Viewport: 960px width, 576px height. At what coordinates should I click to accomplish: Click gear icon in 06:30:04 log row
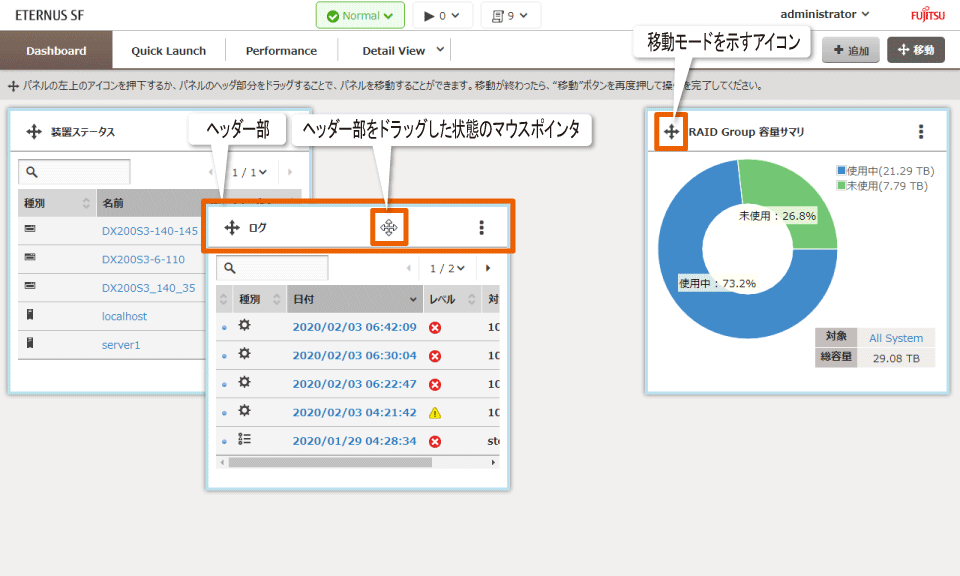point(244,354)
